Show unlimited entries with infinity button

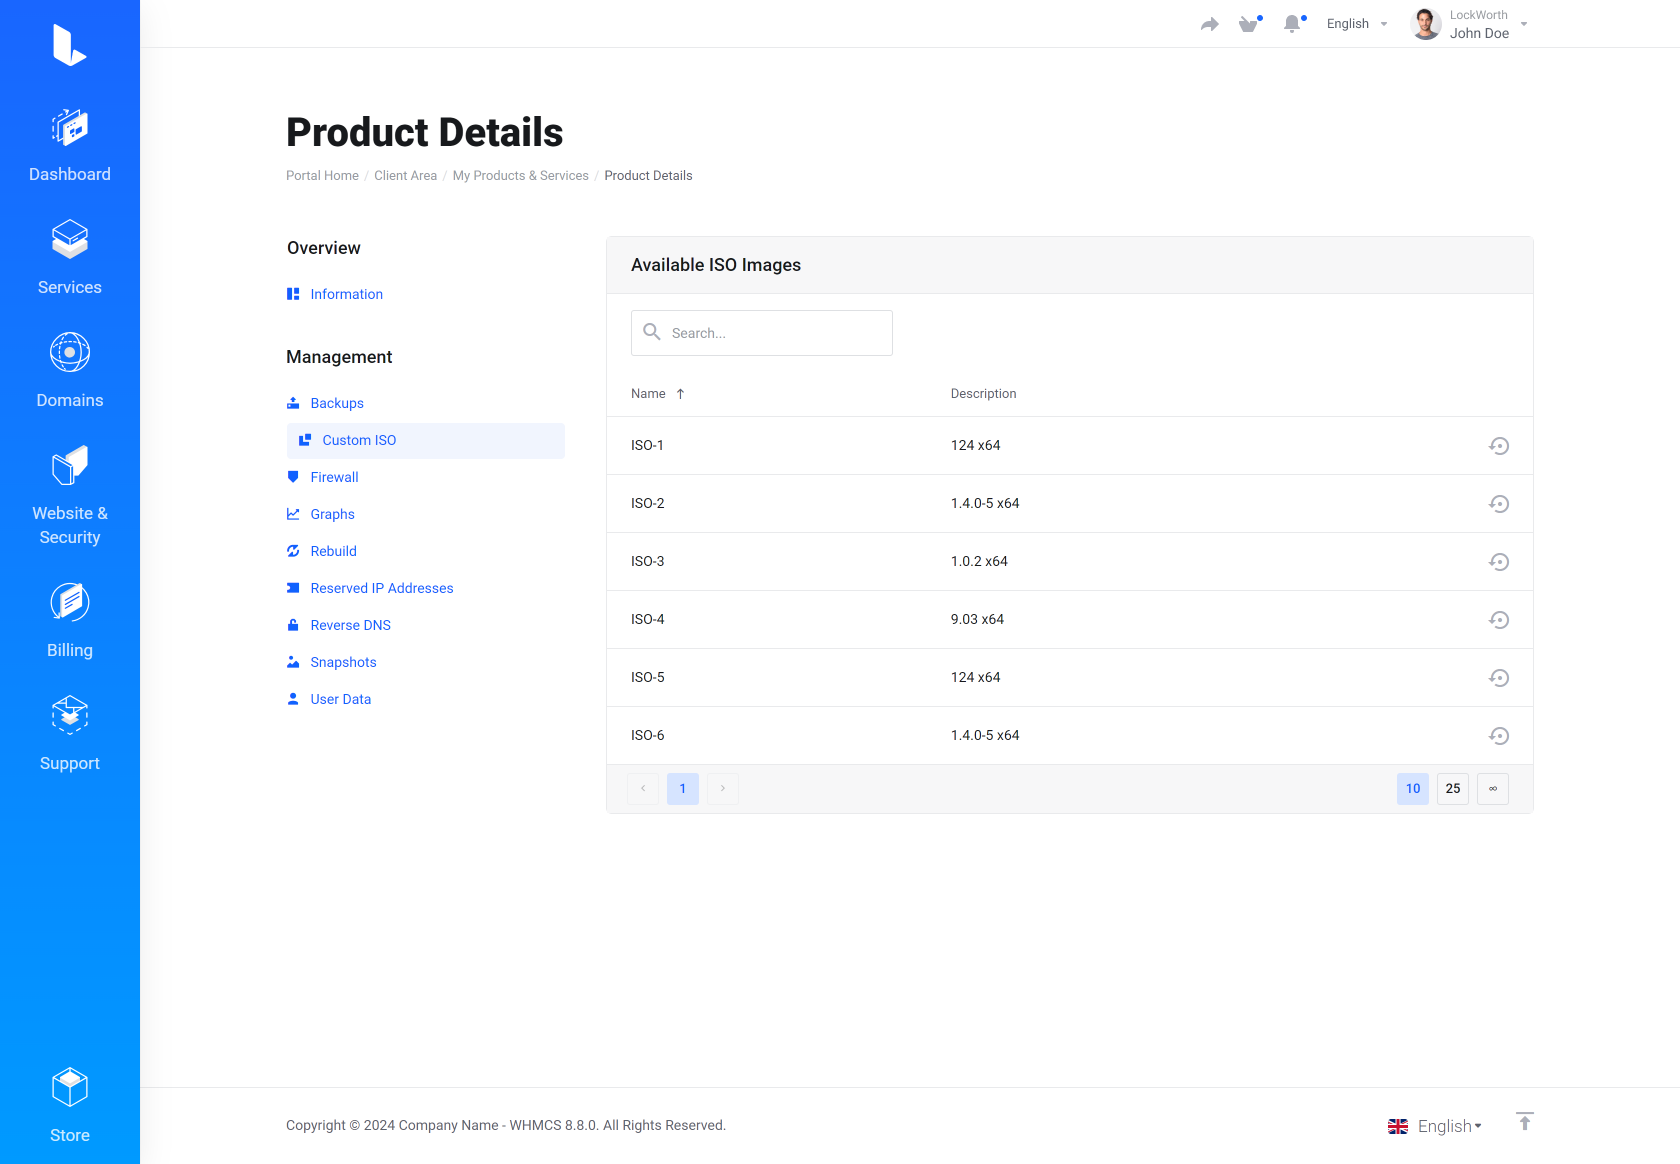point(1493,789)
